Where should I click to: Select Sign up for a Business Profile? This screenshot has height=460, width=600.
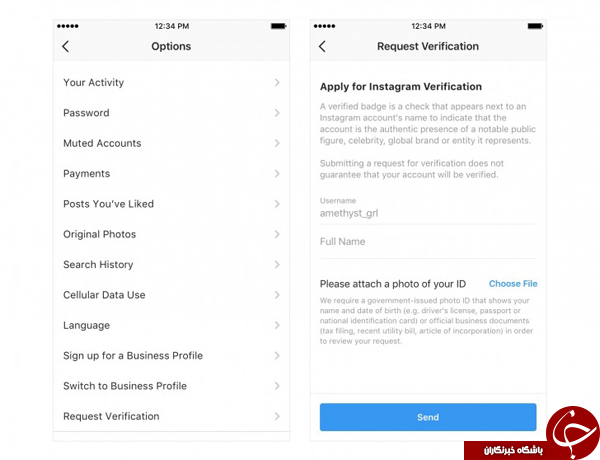click(171, 356)
